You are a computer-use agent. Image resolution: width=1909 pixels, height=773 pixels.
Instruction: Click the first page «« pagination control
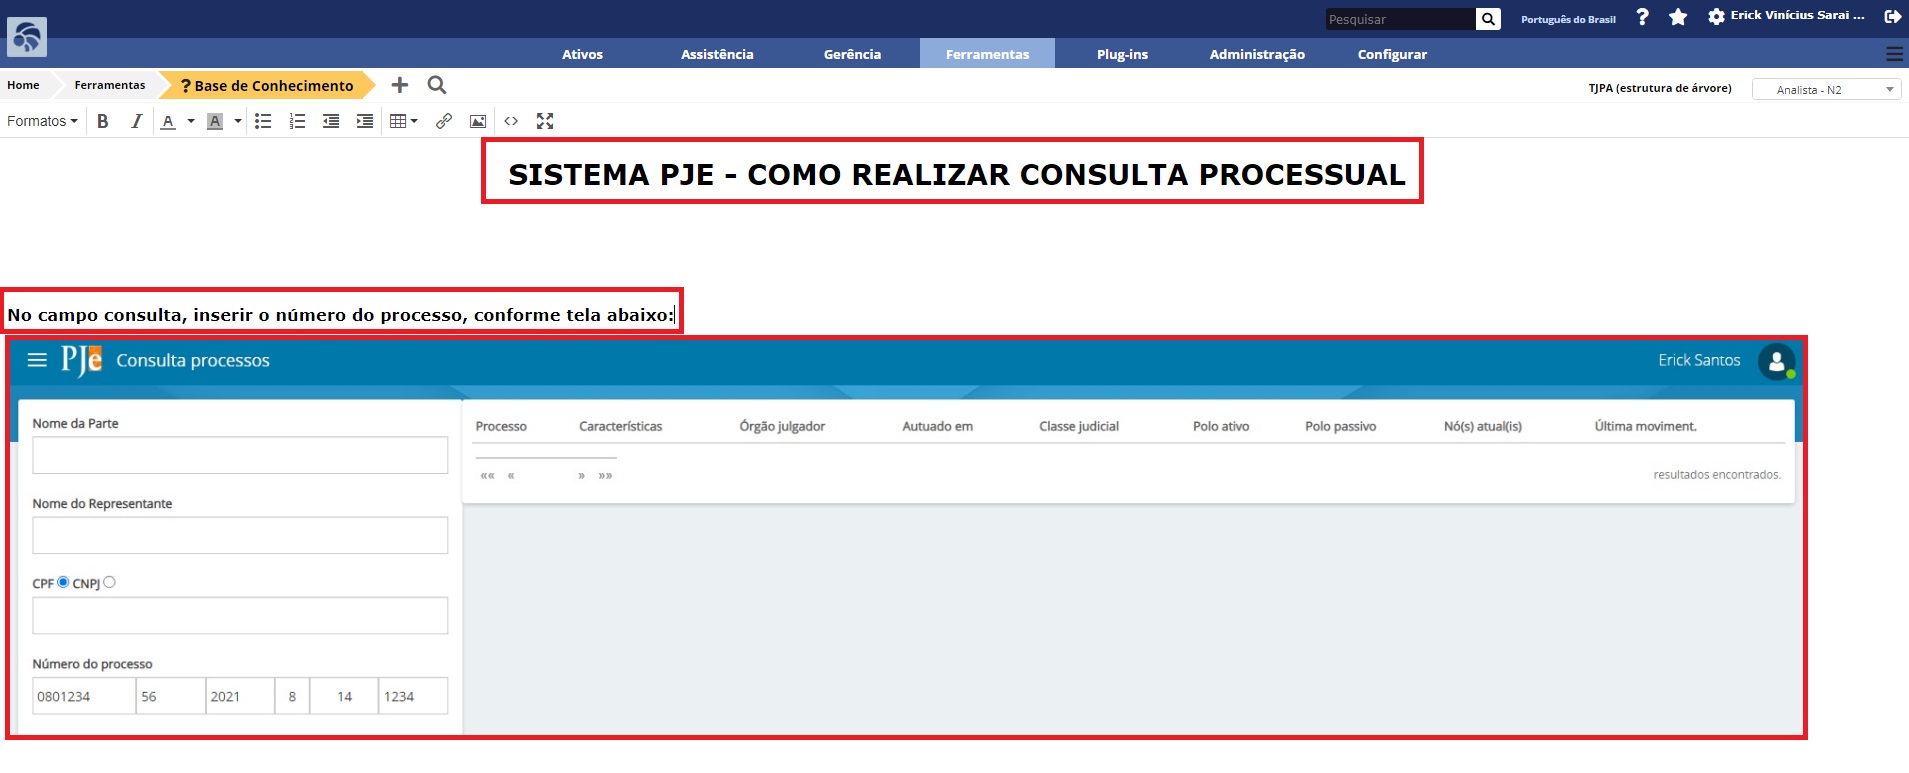point(487,475)
